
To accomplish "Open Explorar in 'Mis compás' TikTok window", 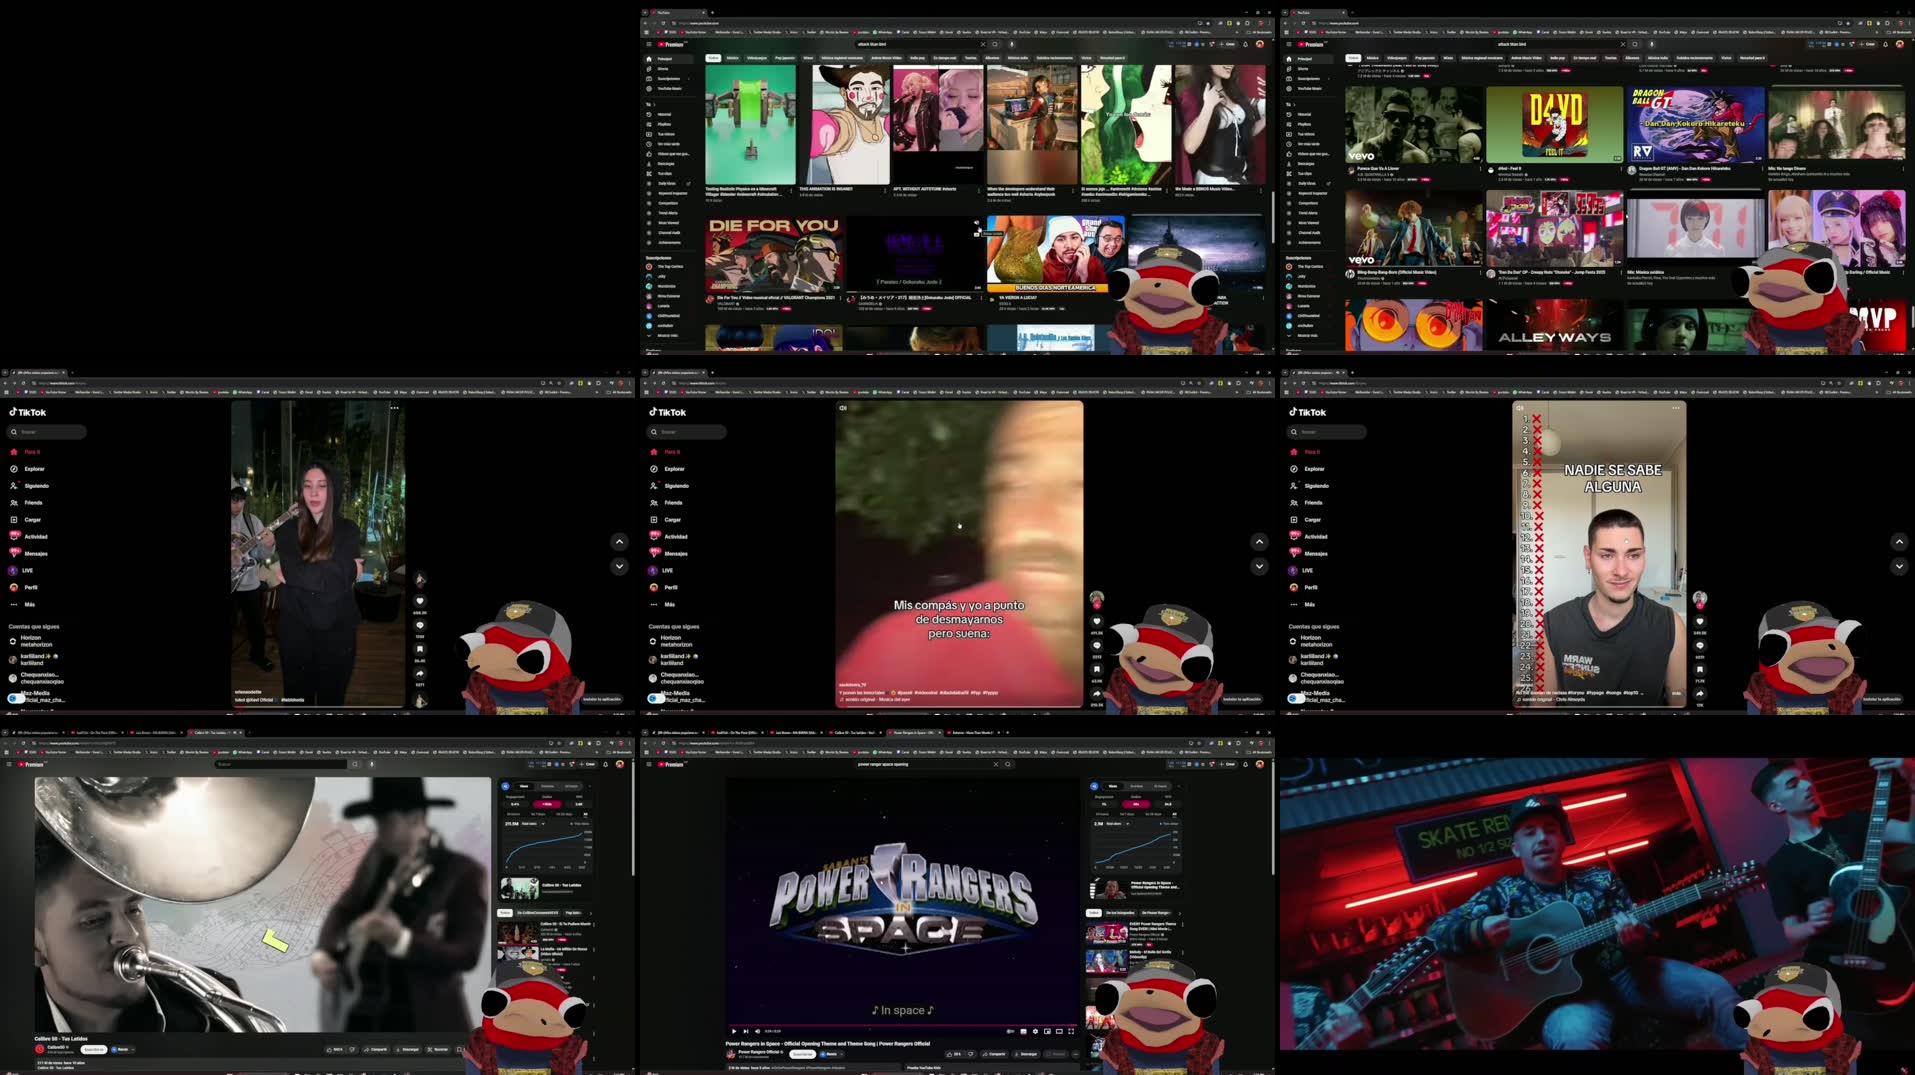I will [x=668, y=469].
